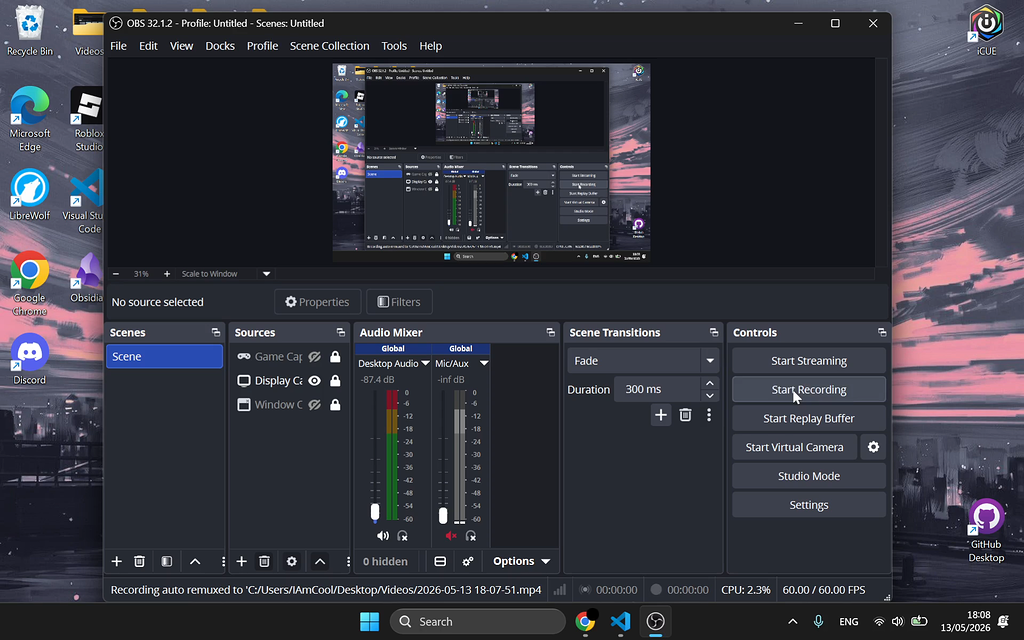Adjust Mic/Aux volume fader
The image size is (1024, 640).
(443, 515)
